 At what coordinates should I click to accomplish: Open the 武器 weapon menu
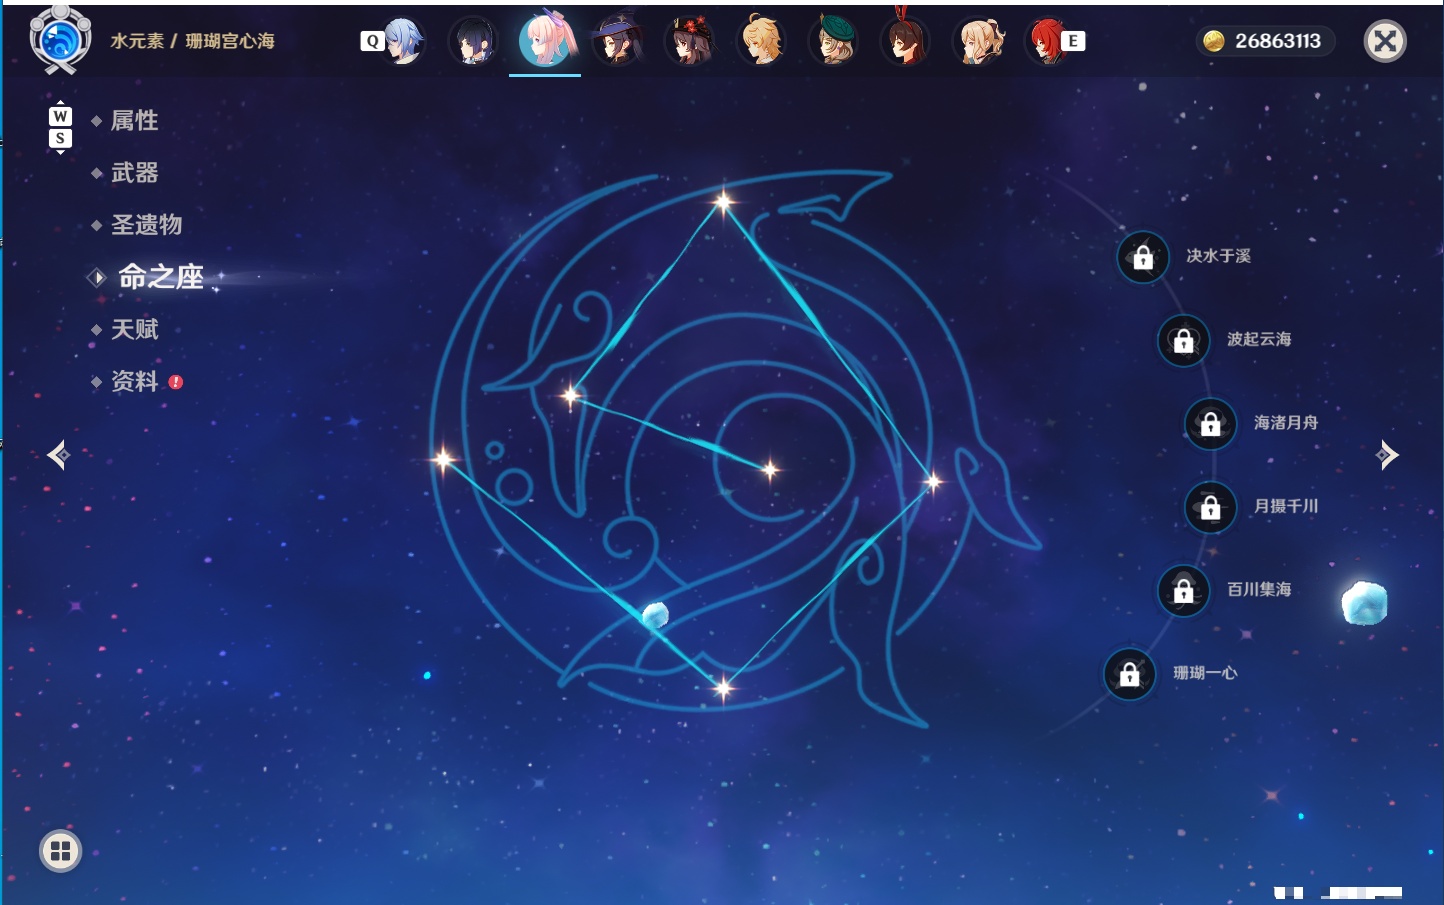pos(135,173)
